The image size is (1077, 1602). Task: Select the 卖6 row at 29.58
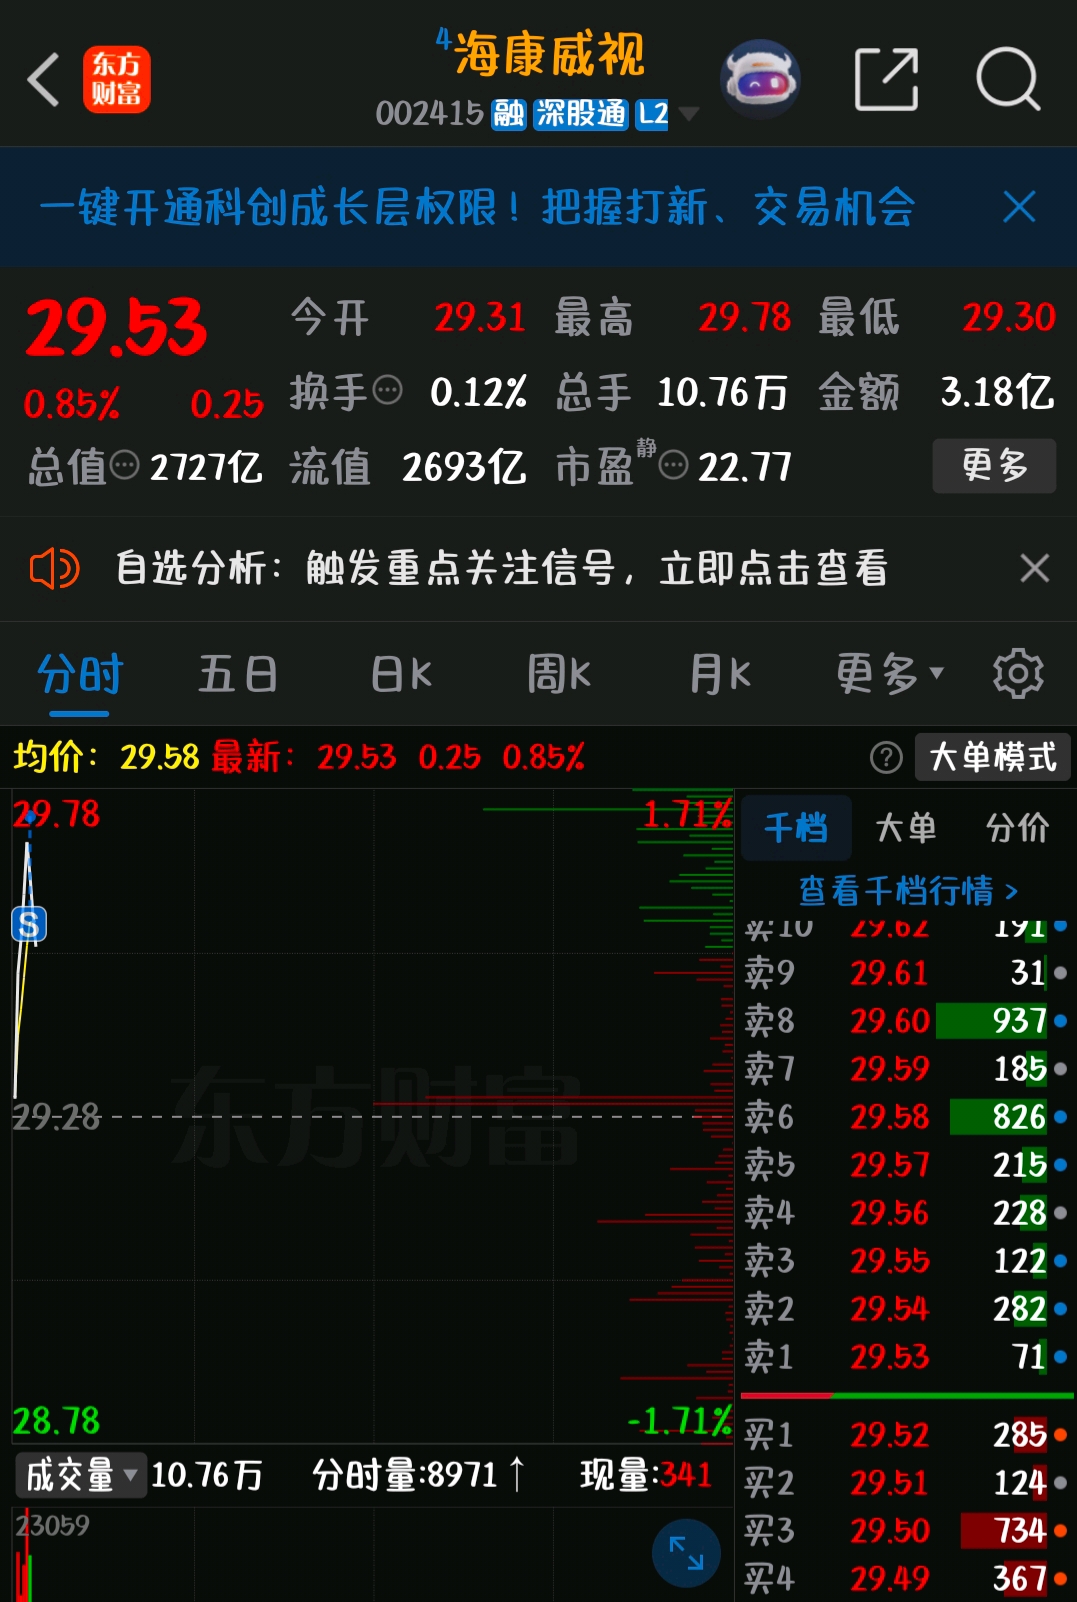(x=907, y=1116)
